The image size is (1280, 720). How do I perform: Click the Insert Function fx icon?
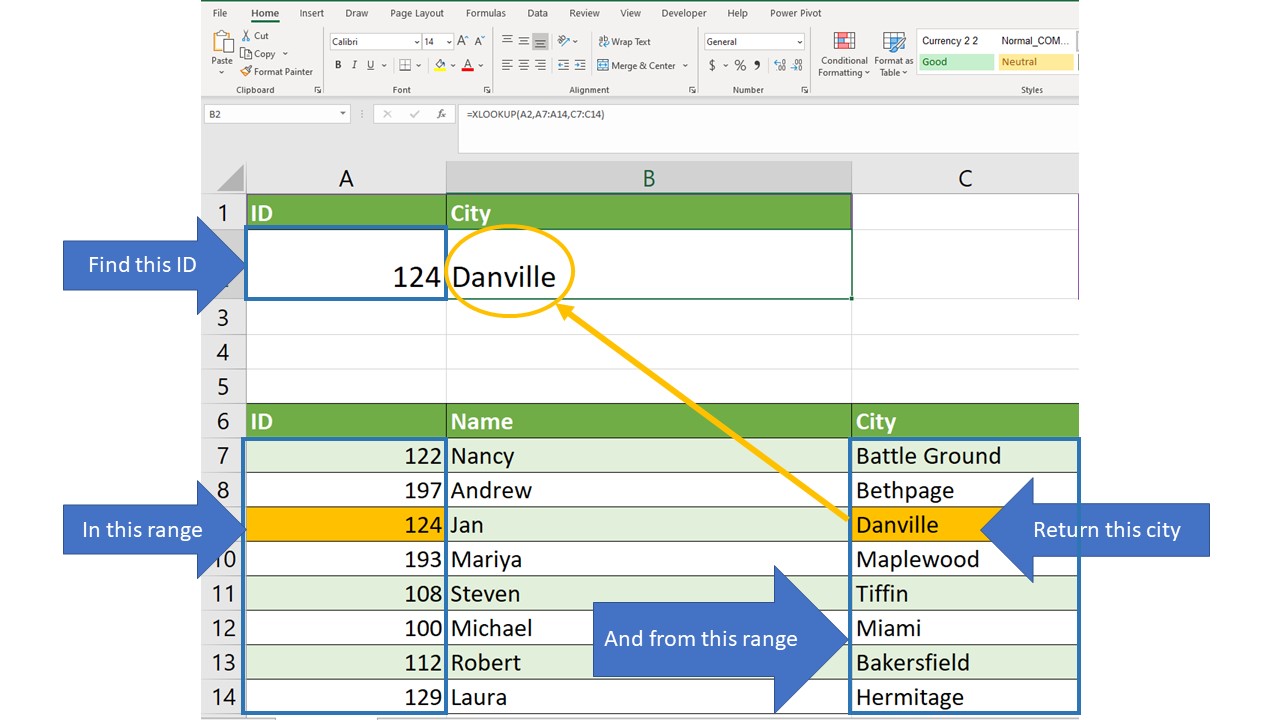point(441,114)
